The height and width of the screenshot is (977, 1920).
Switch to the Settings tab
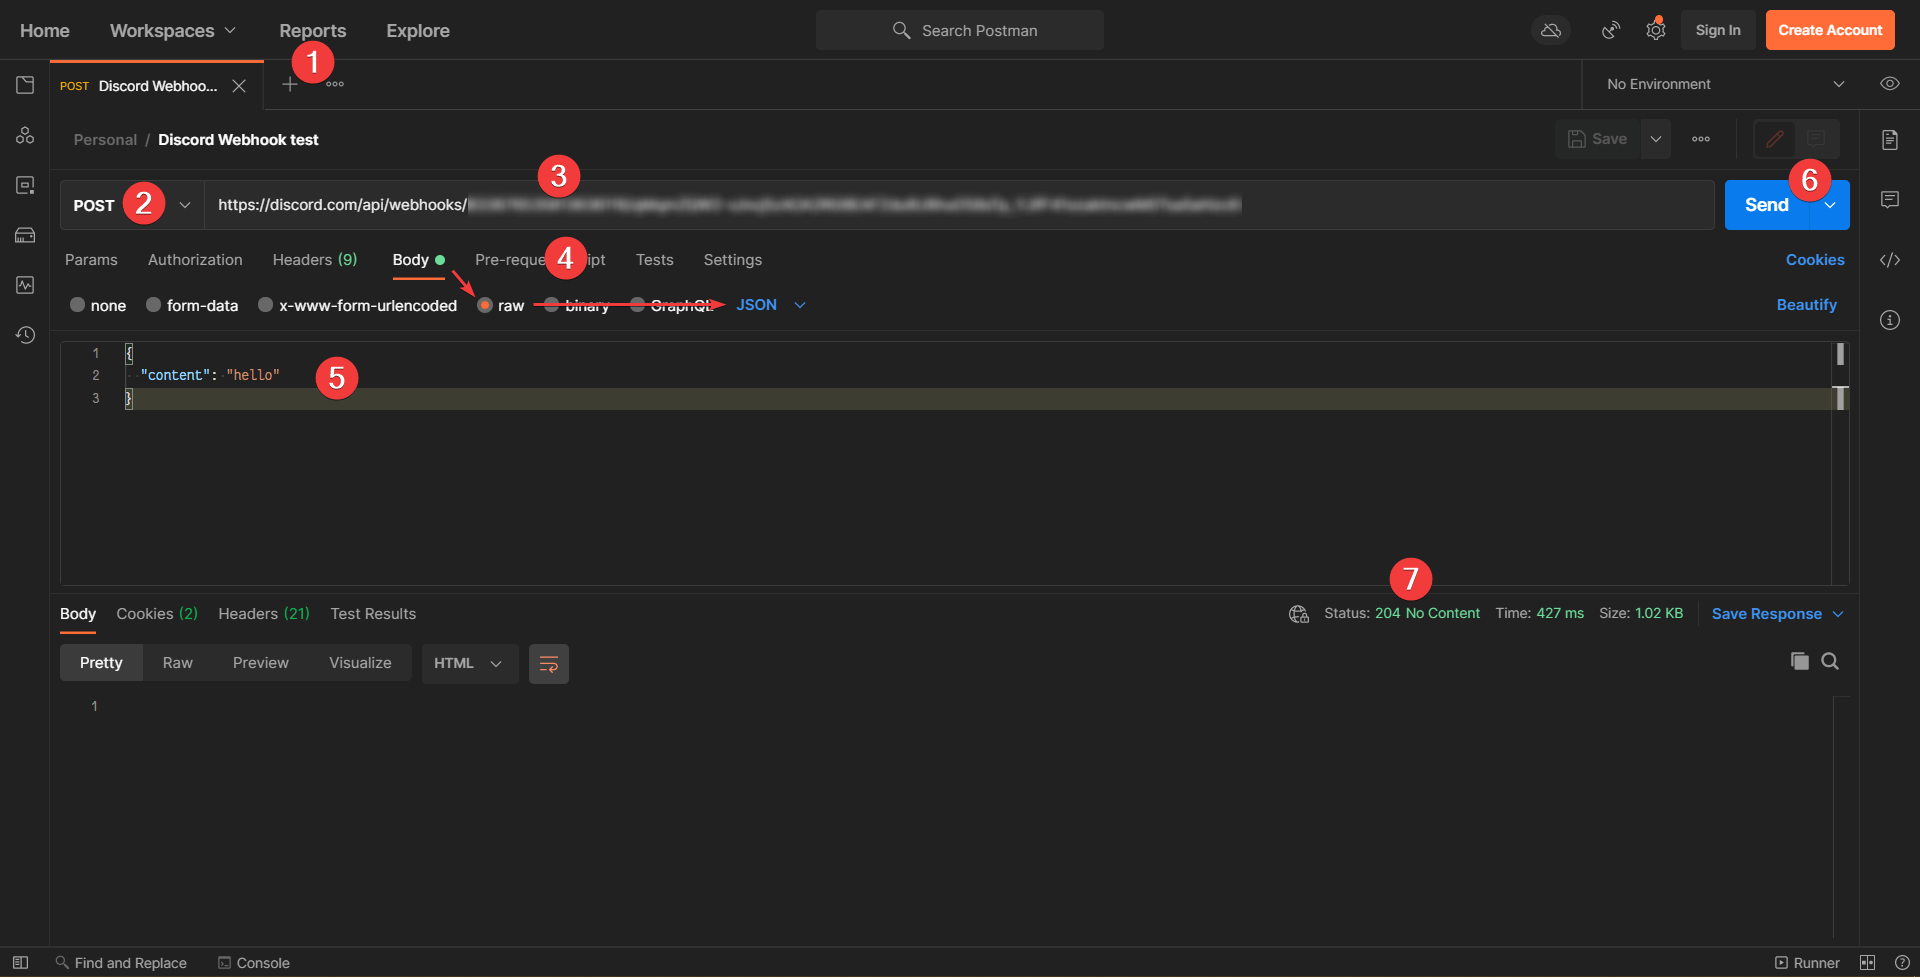733,260
